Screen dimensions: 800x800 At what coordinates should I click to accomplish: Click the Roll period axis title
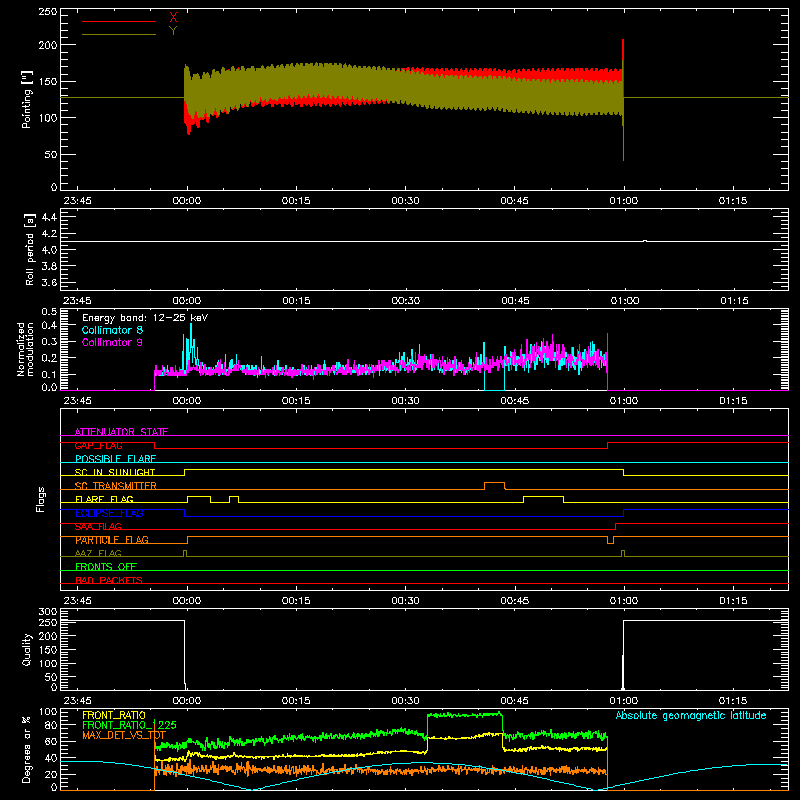click(30, 249)
